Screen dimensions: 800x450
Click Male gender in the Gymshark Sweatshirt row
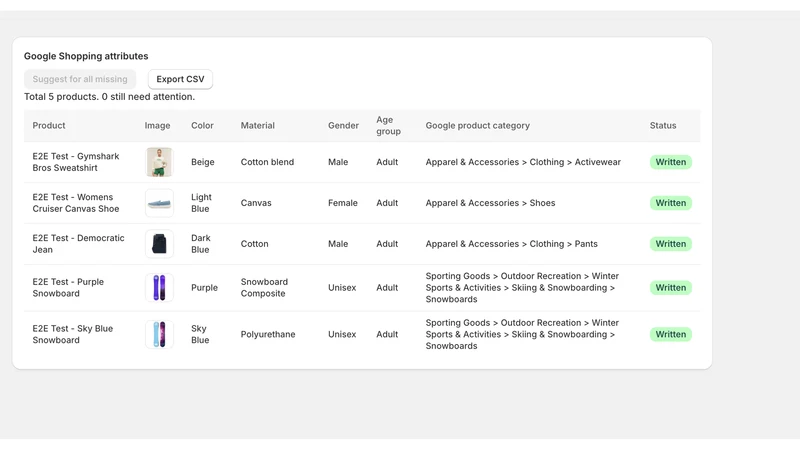coord(338,162)
